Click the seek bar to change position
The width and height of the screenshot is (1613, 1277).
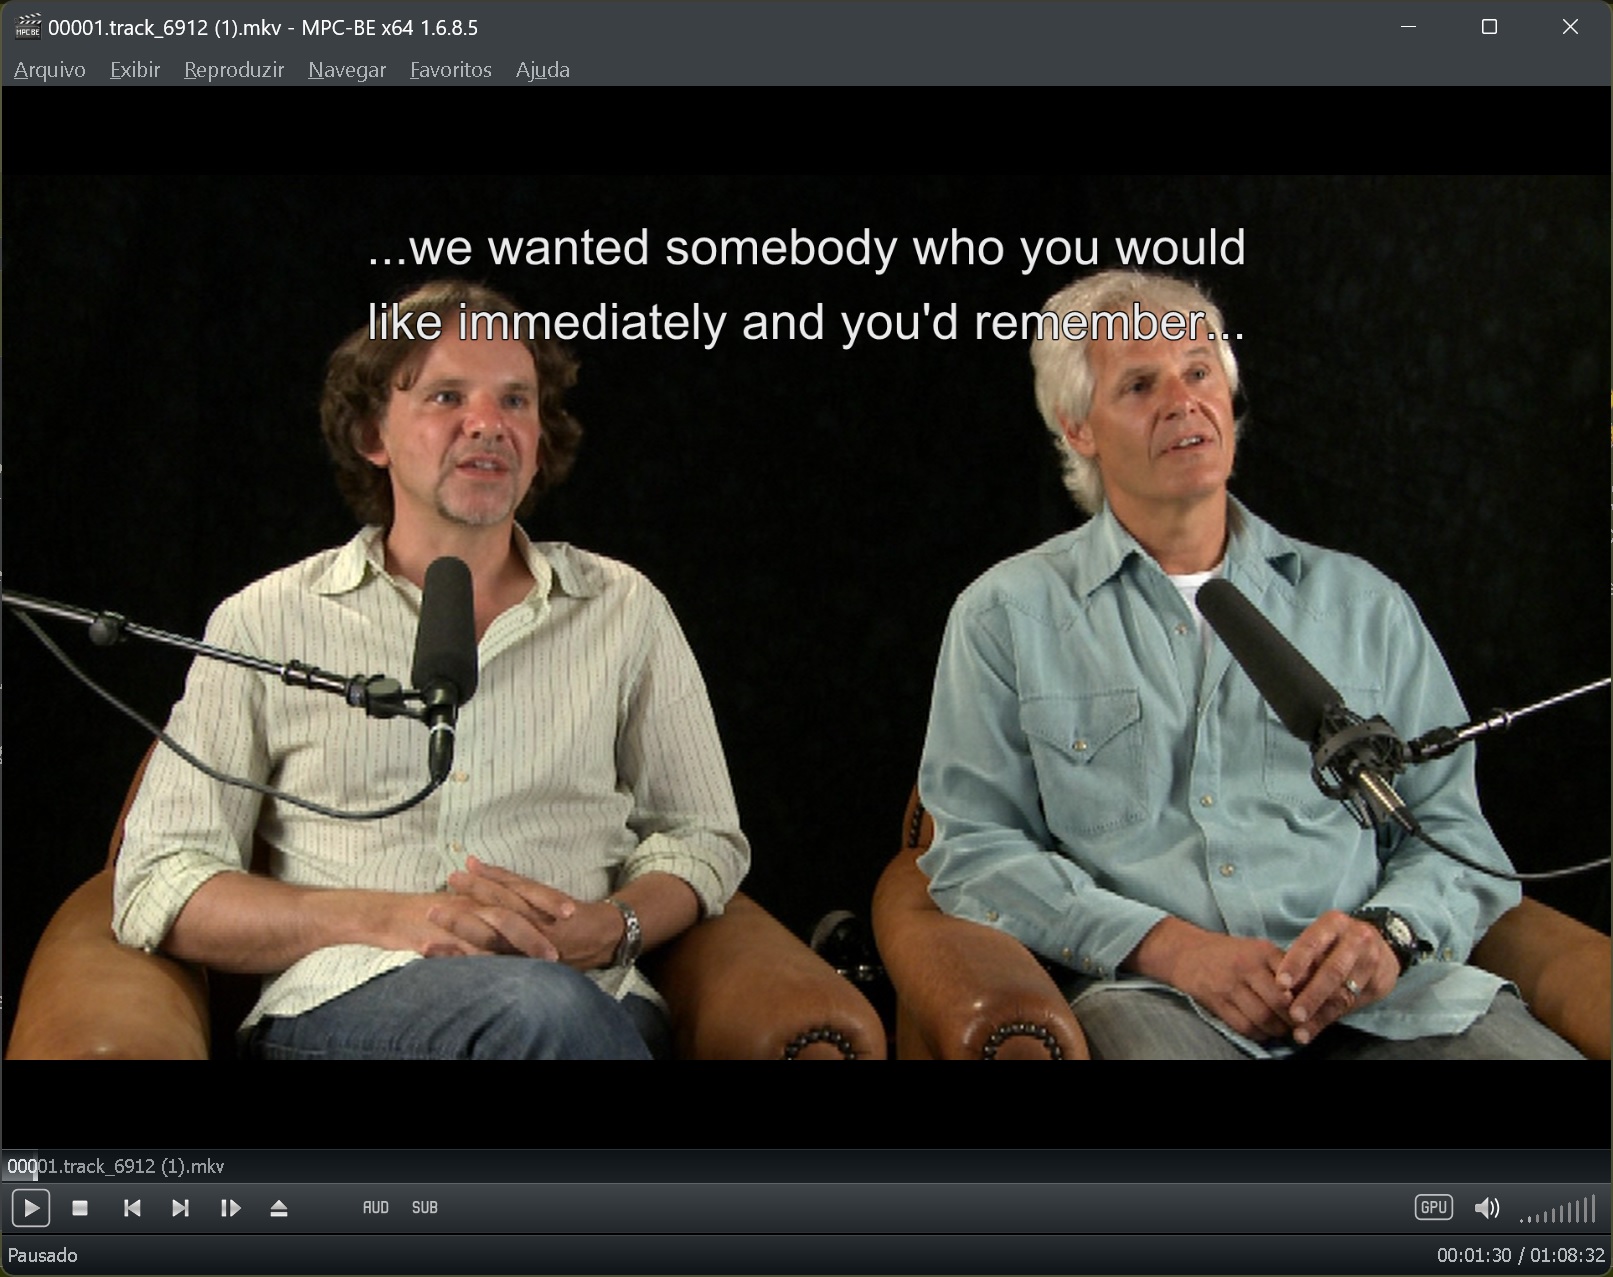(x=806, y=1166)
